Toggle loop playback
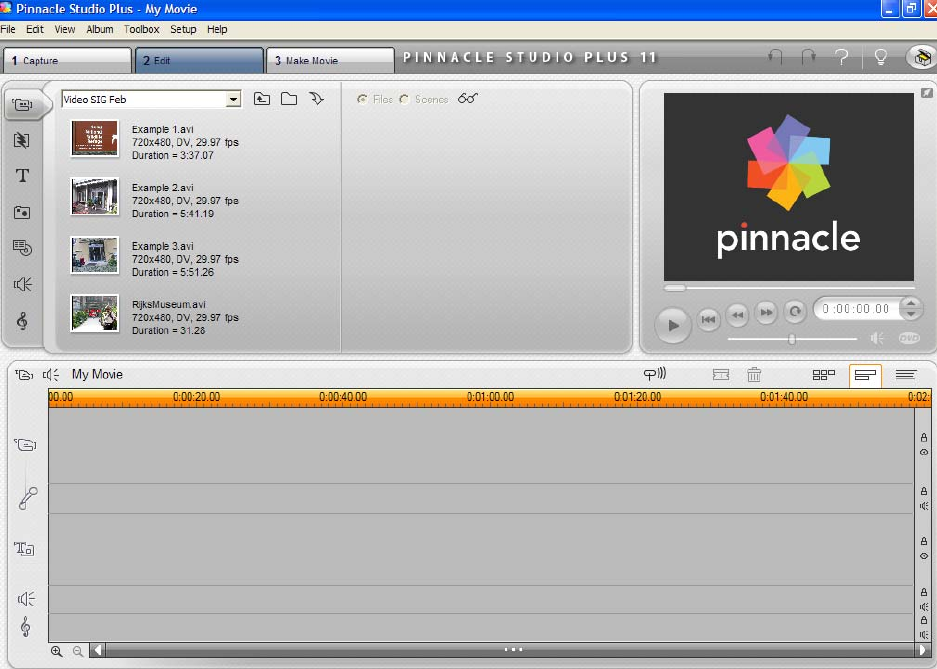Screen dimensions: 937x669 (795, 311)
